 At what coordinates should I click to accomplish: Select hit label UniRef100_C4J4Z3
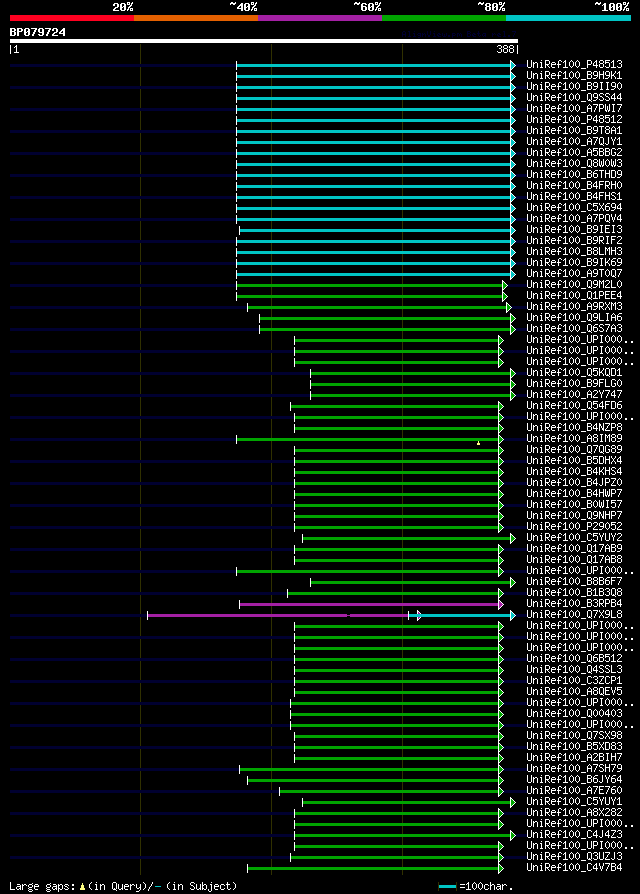(574, 834)
